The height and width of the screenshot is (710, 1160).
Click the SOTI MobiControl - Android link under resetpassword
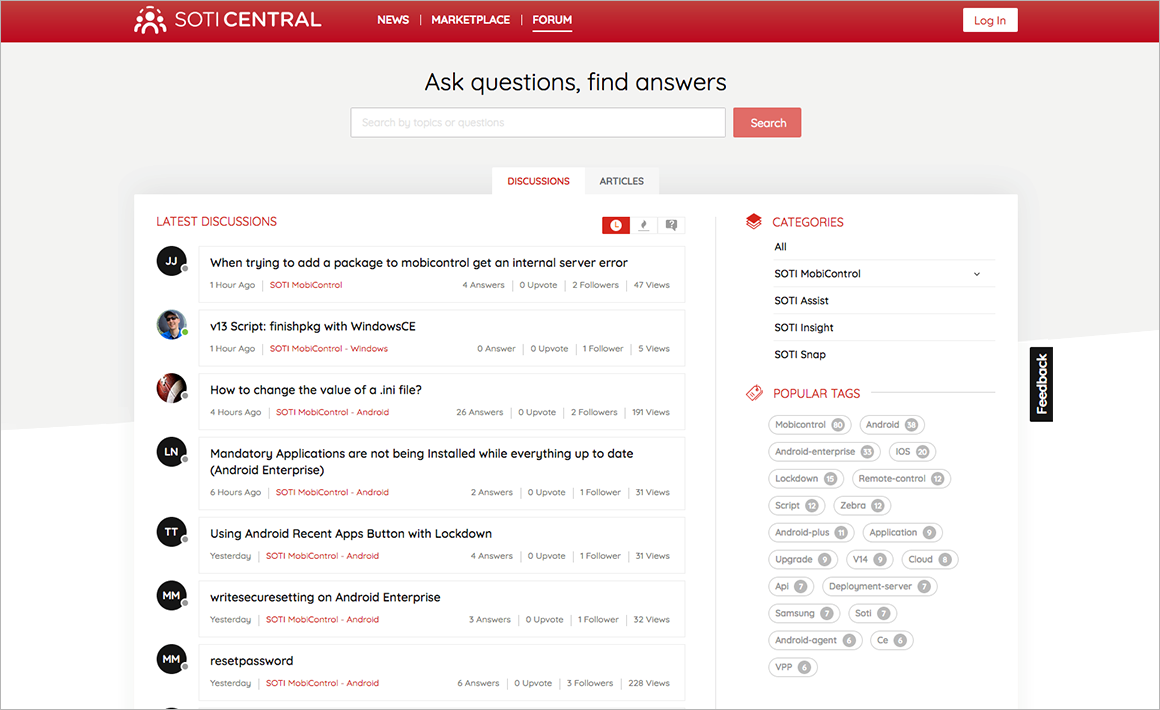coord(322,683)
